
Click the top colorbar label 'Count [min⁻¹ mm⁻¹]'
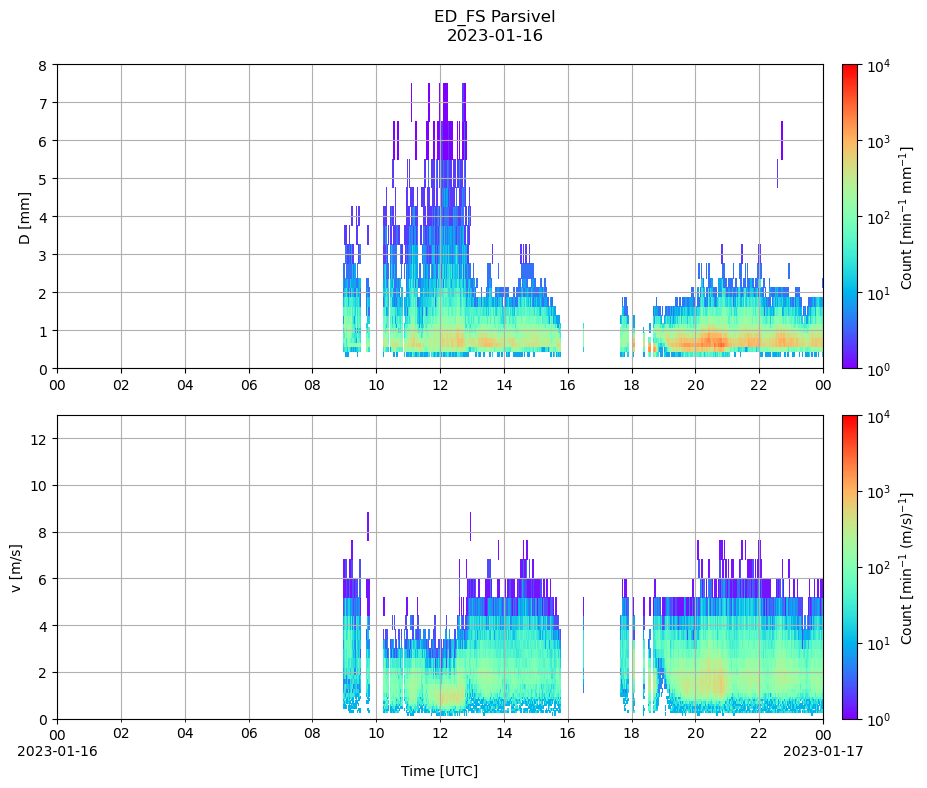[906, 217]
